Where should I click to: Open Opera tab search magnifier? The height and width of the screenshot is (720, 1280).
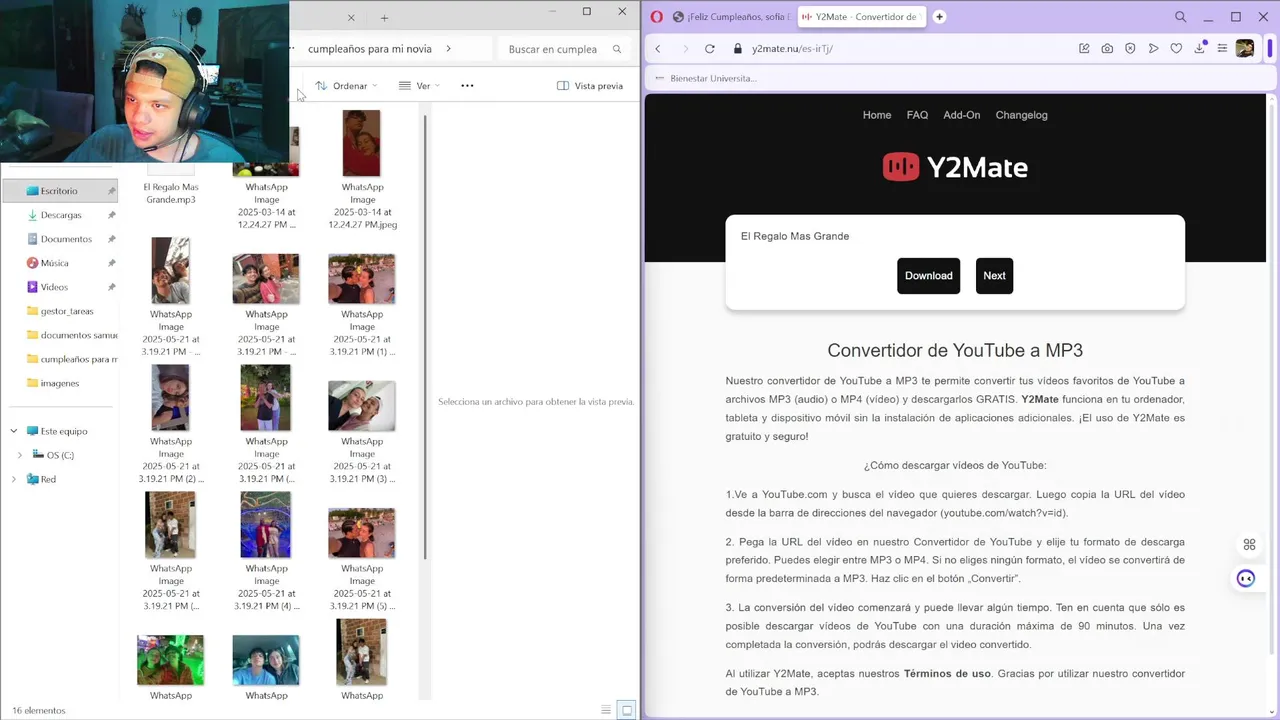(1181, 17)
